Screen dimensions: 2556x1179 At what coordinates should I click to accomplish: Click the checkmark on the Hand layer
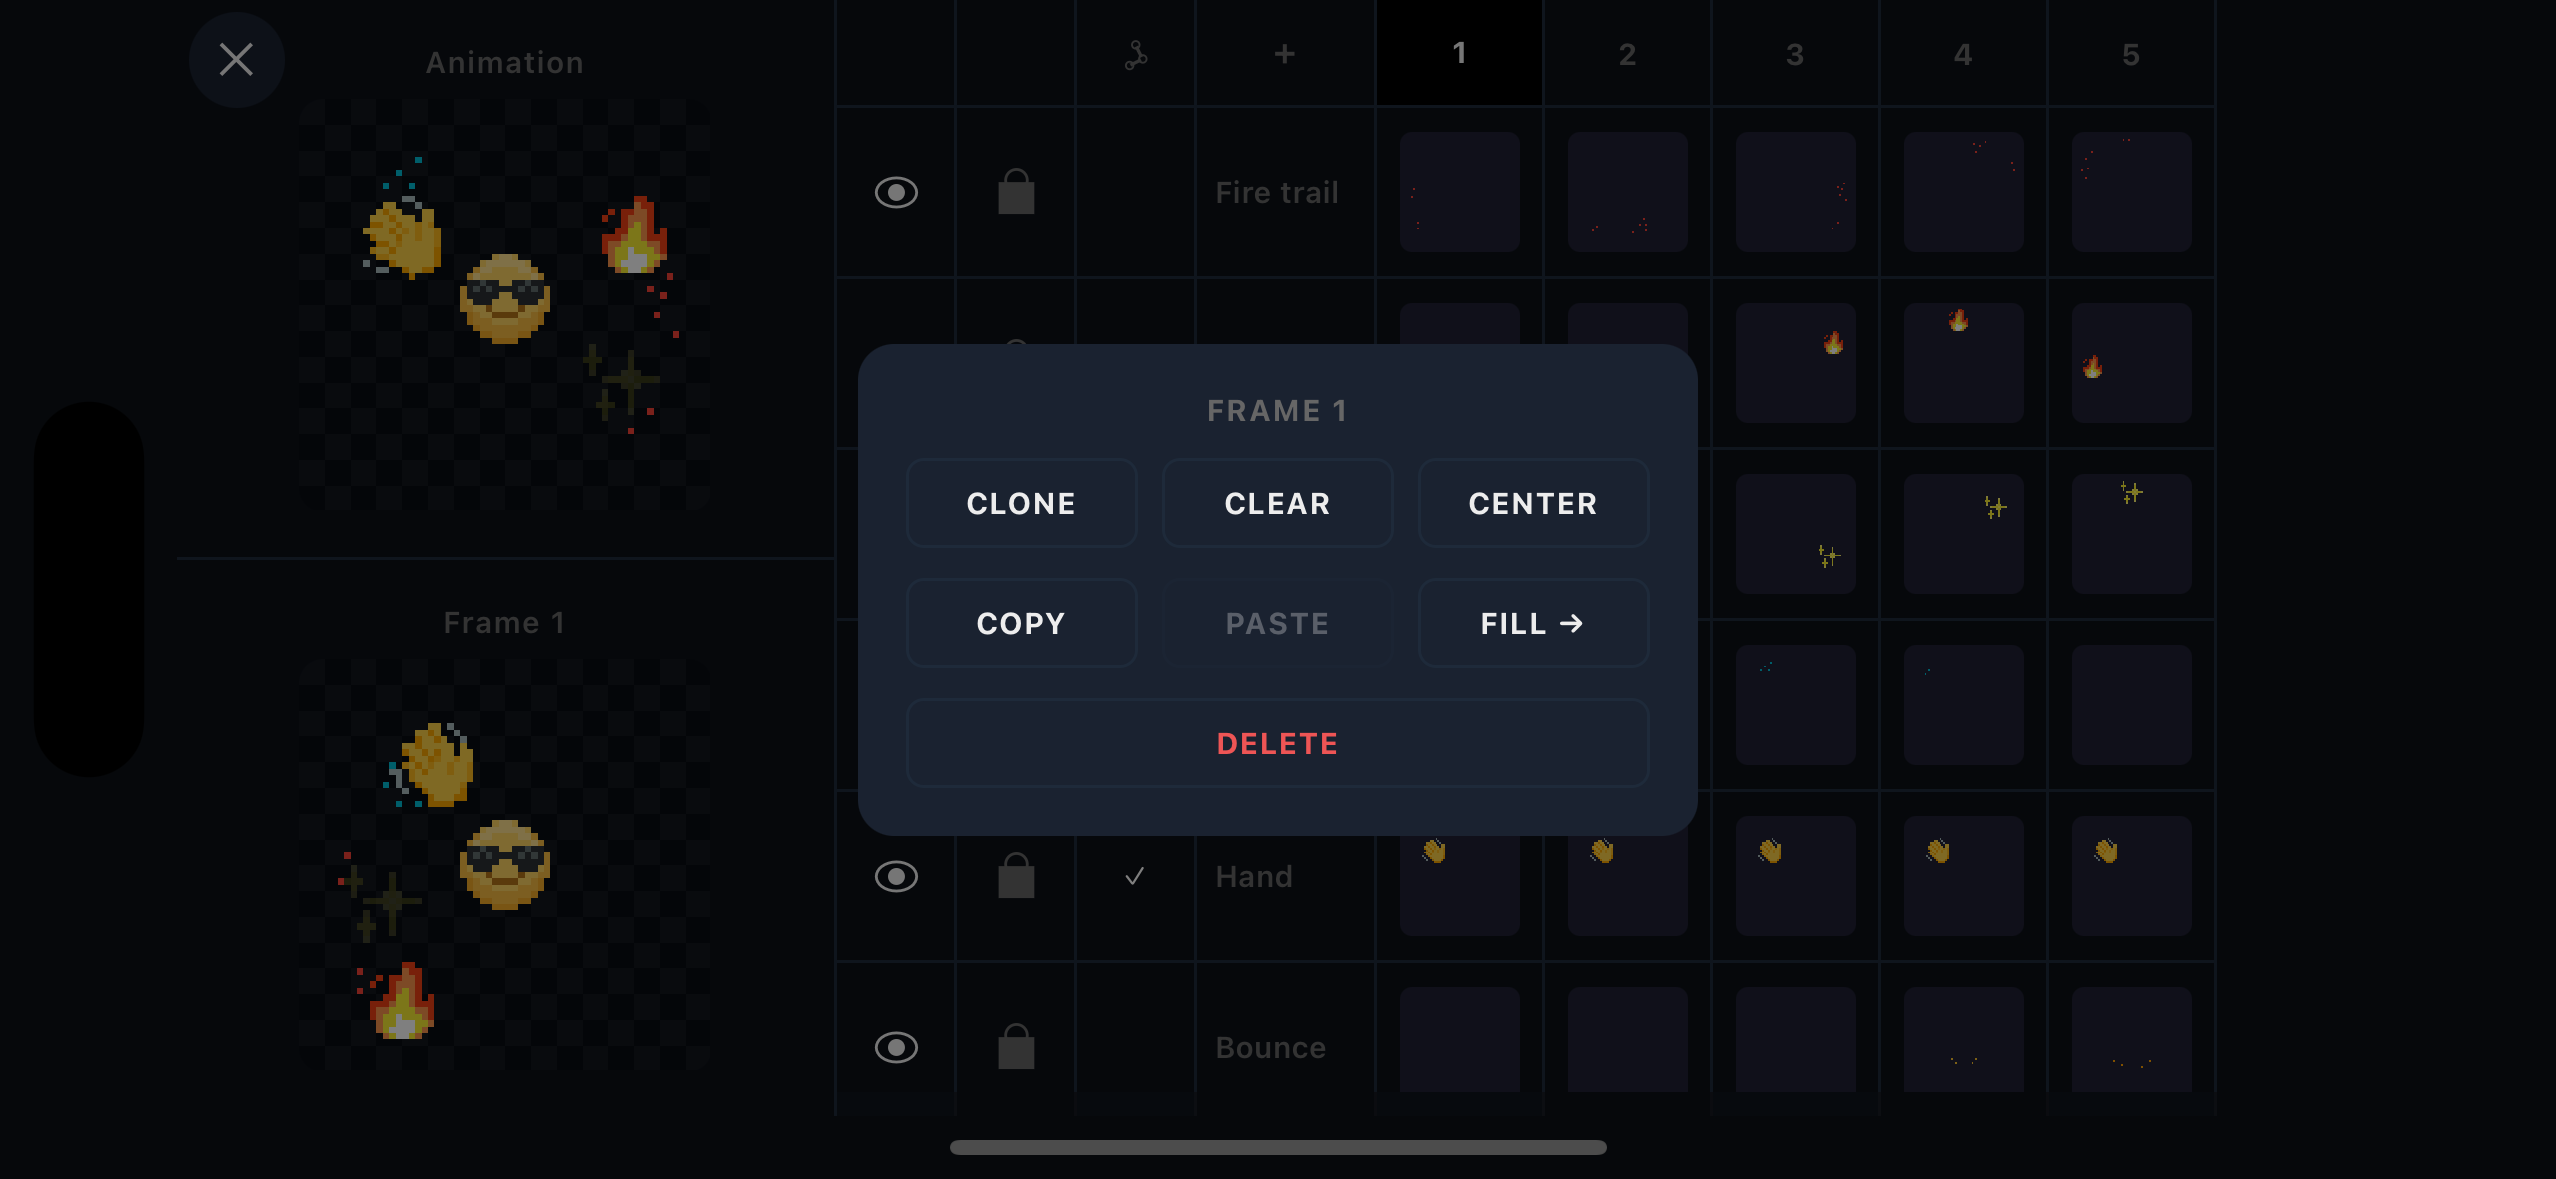(x=1135, y=876)
